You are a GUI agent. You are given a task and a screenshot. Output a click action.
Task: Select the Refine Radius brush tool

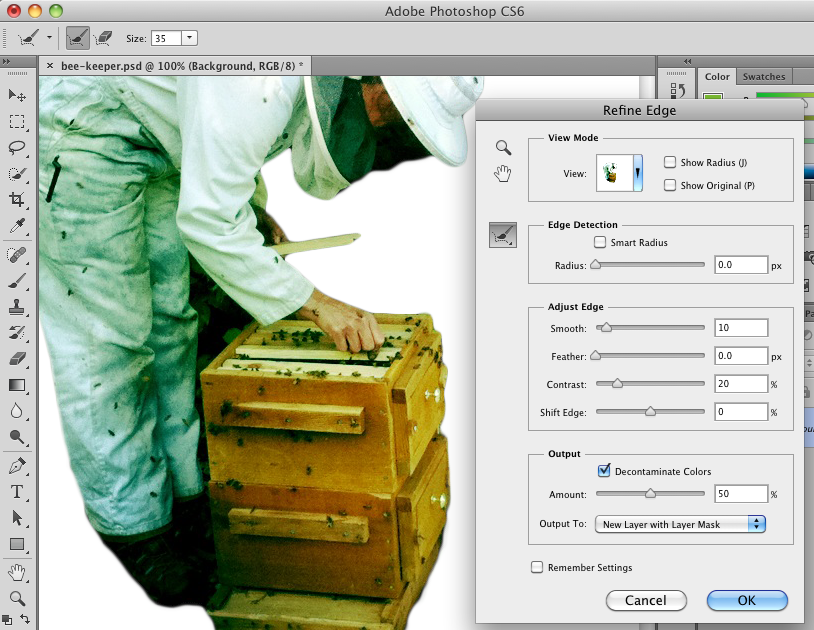(x=503, y=235)
